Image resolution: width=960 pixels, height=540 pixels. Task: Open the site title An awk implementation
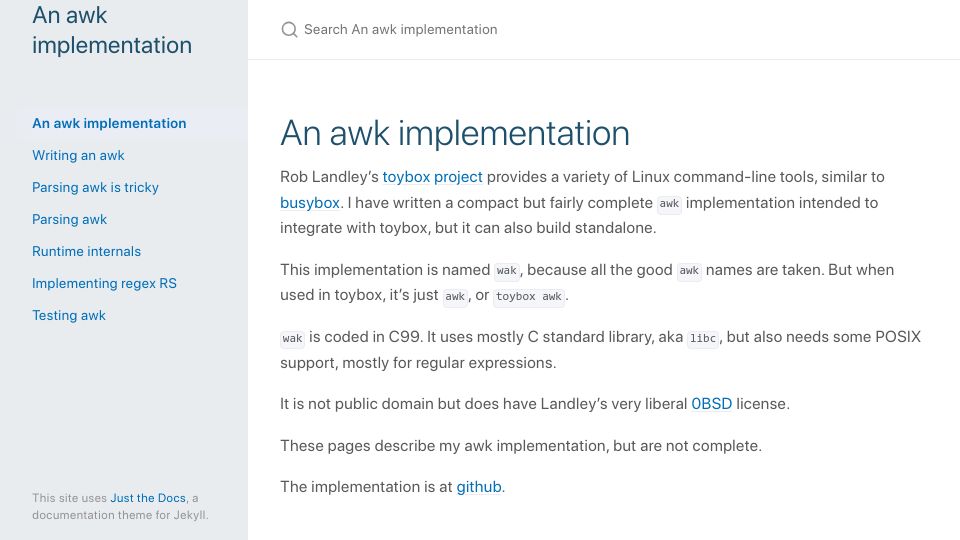click(x=112, y=30)
